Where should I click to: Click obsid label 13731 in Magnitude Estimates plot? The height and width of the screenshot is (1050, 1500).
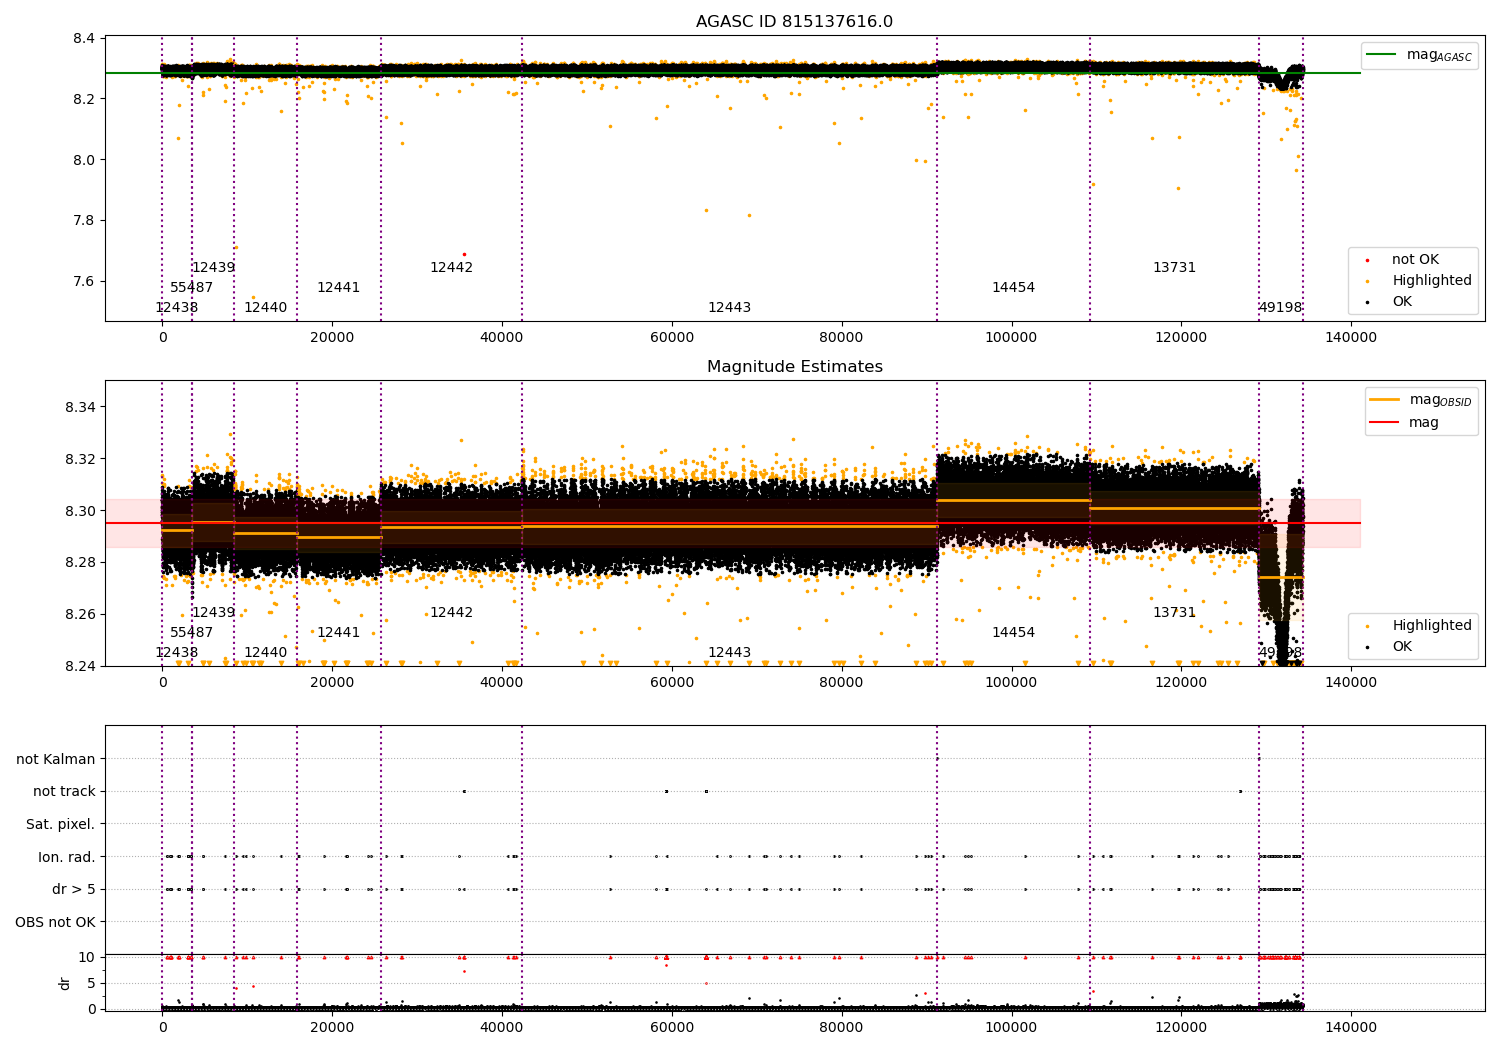pyautogui.click(x=1175, y=613)
